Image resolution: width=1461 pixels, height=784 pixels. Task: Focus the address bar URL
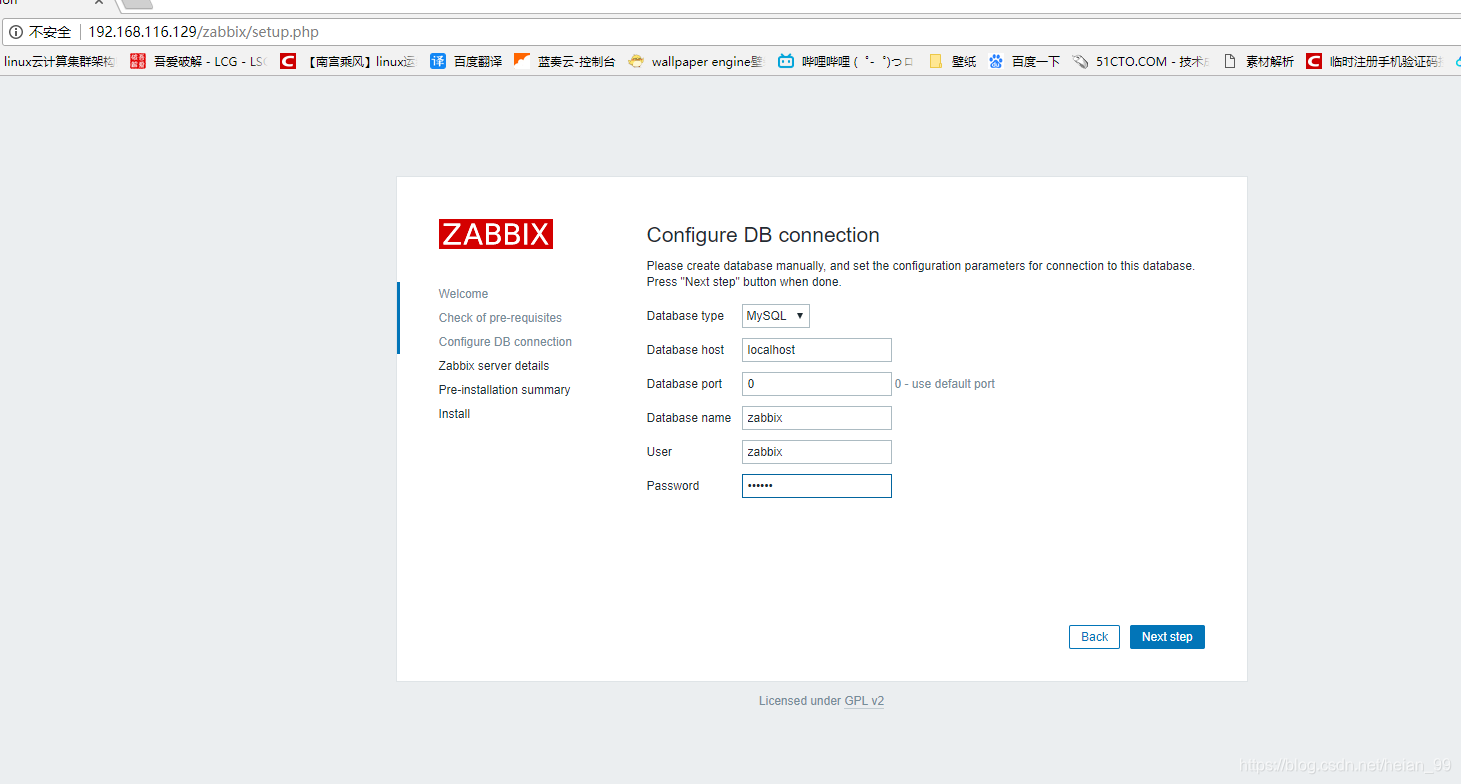point(204,32)
